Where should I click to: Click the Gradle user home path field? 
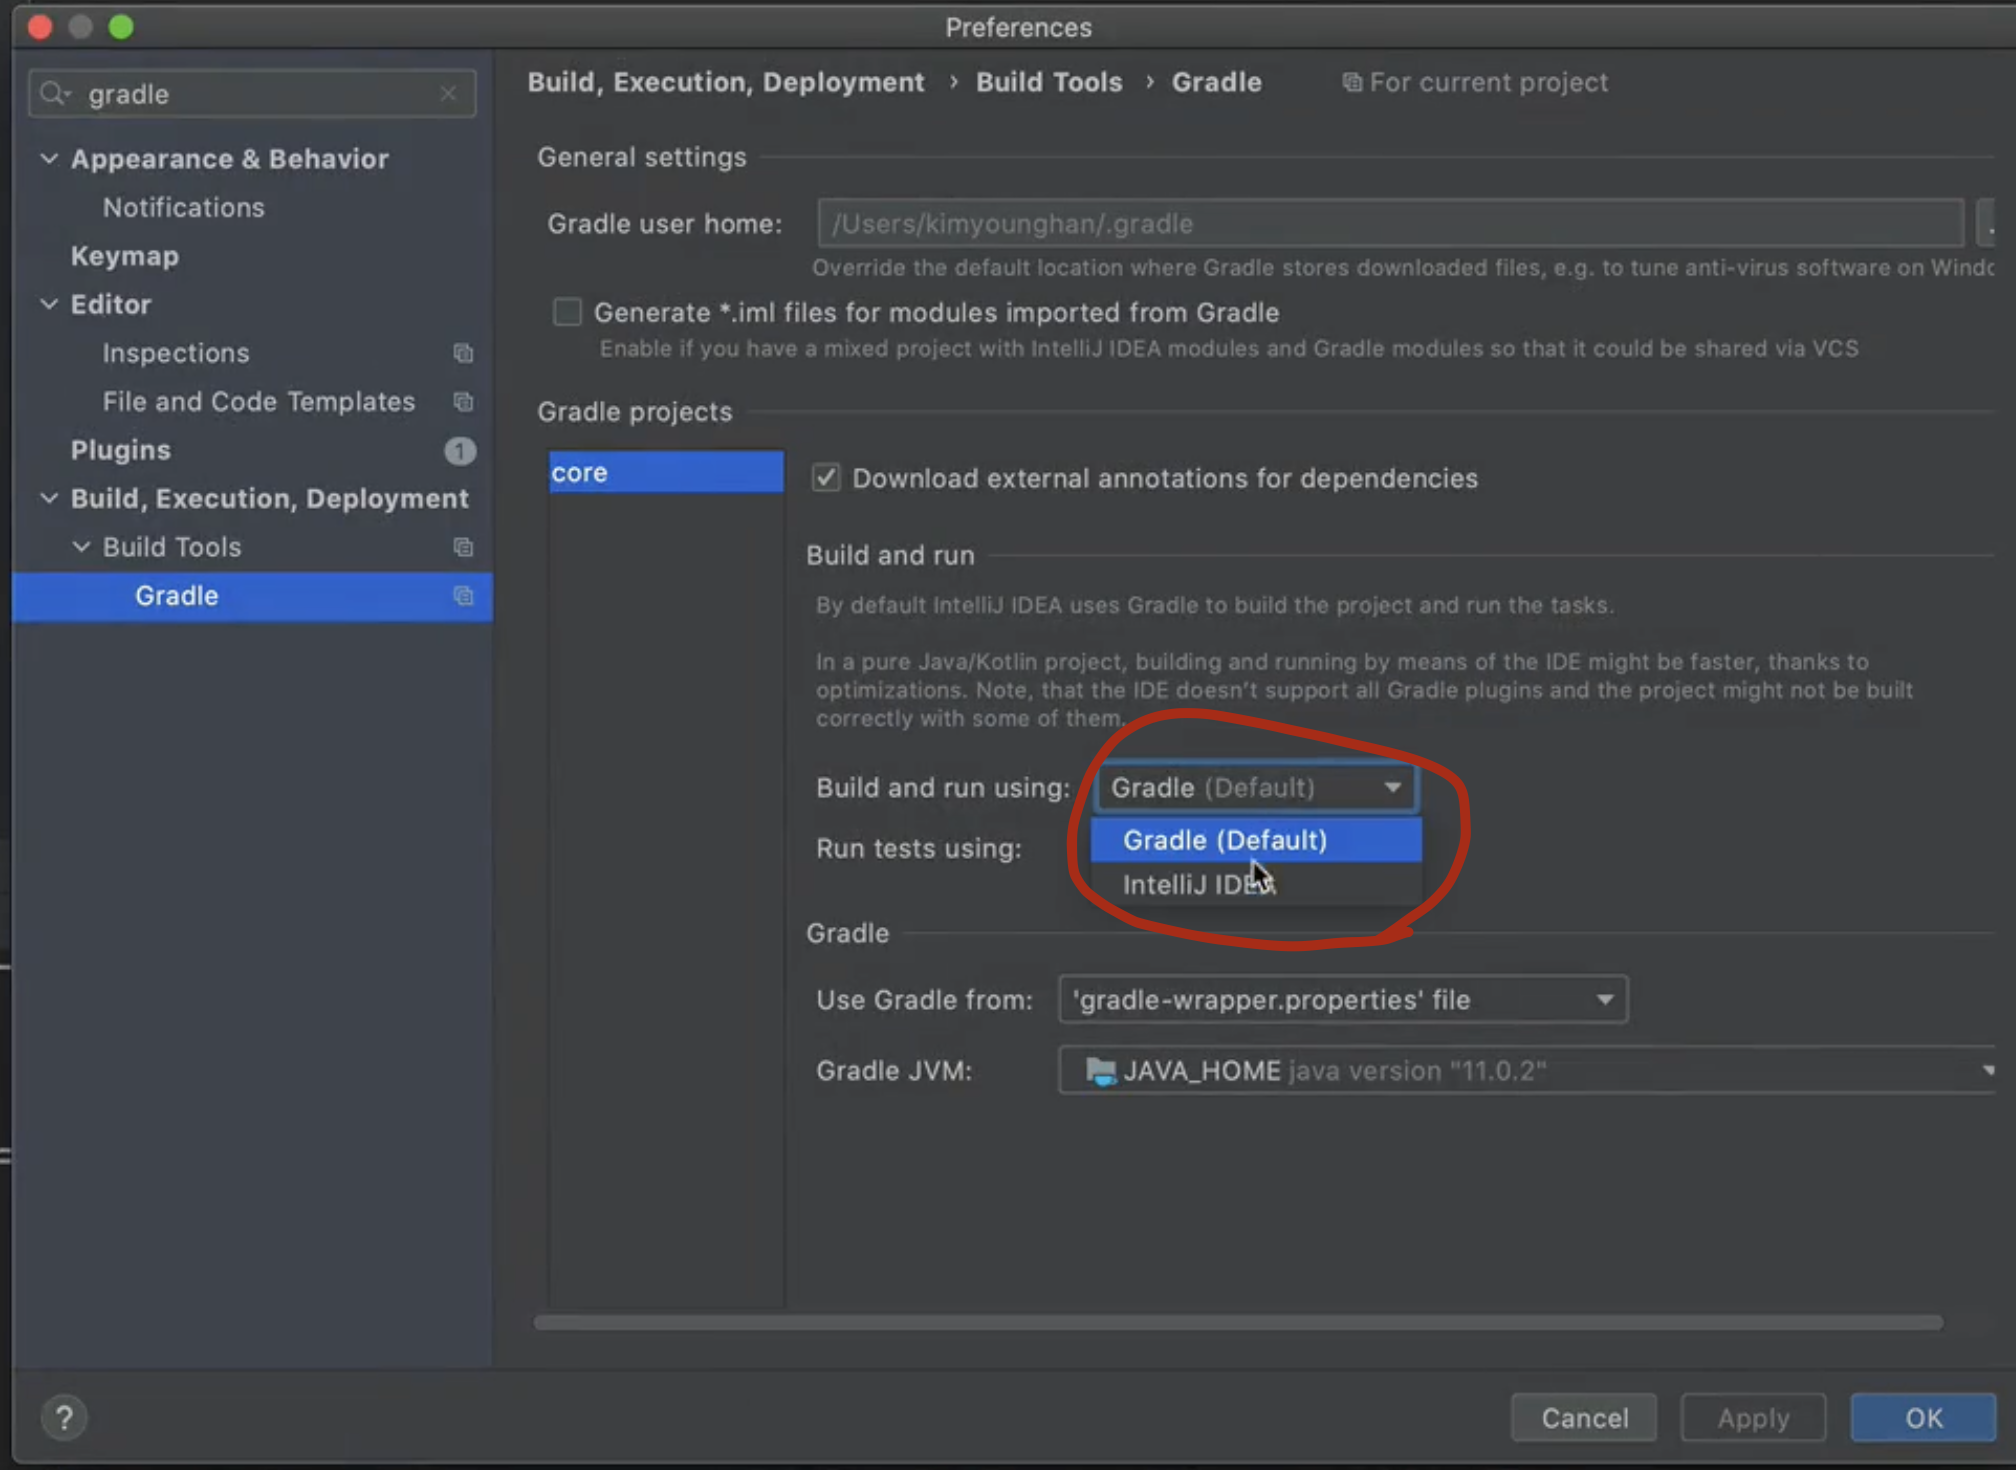click(1390, 224)
